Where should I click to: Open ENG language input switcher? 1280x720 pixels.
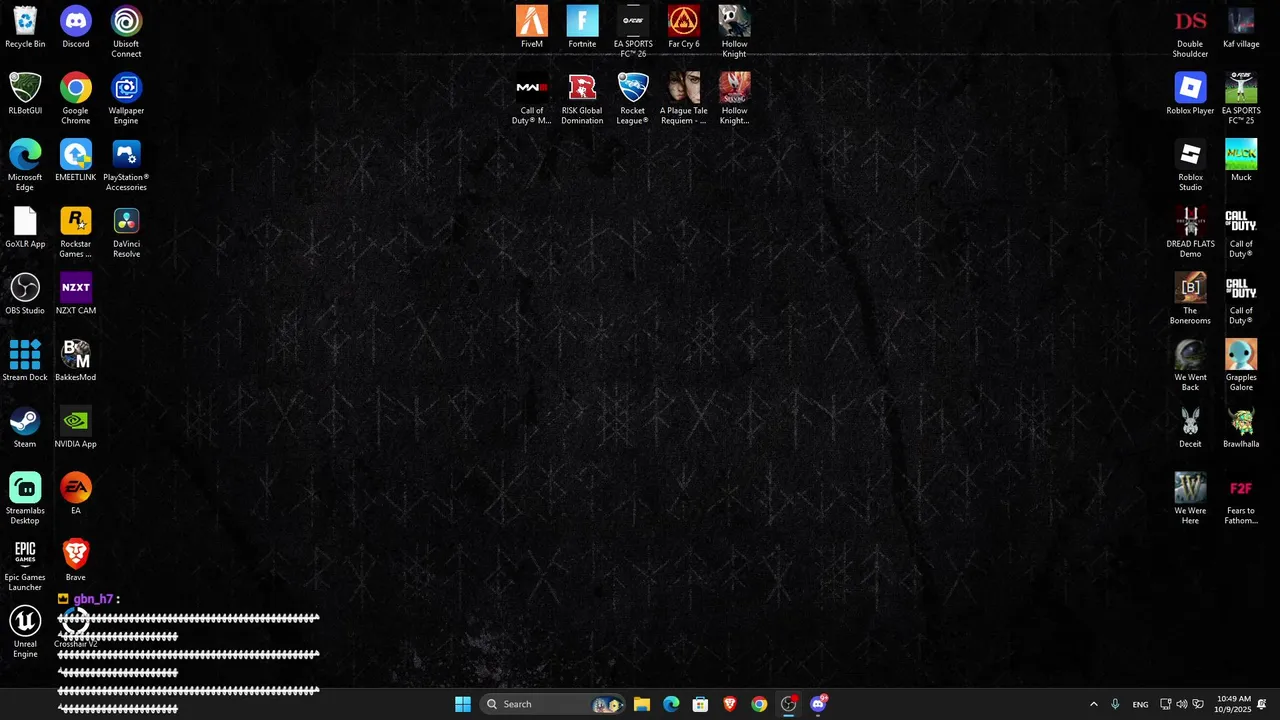[x=1140, y=704]
